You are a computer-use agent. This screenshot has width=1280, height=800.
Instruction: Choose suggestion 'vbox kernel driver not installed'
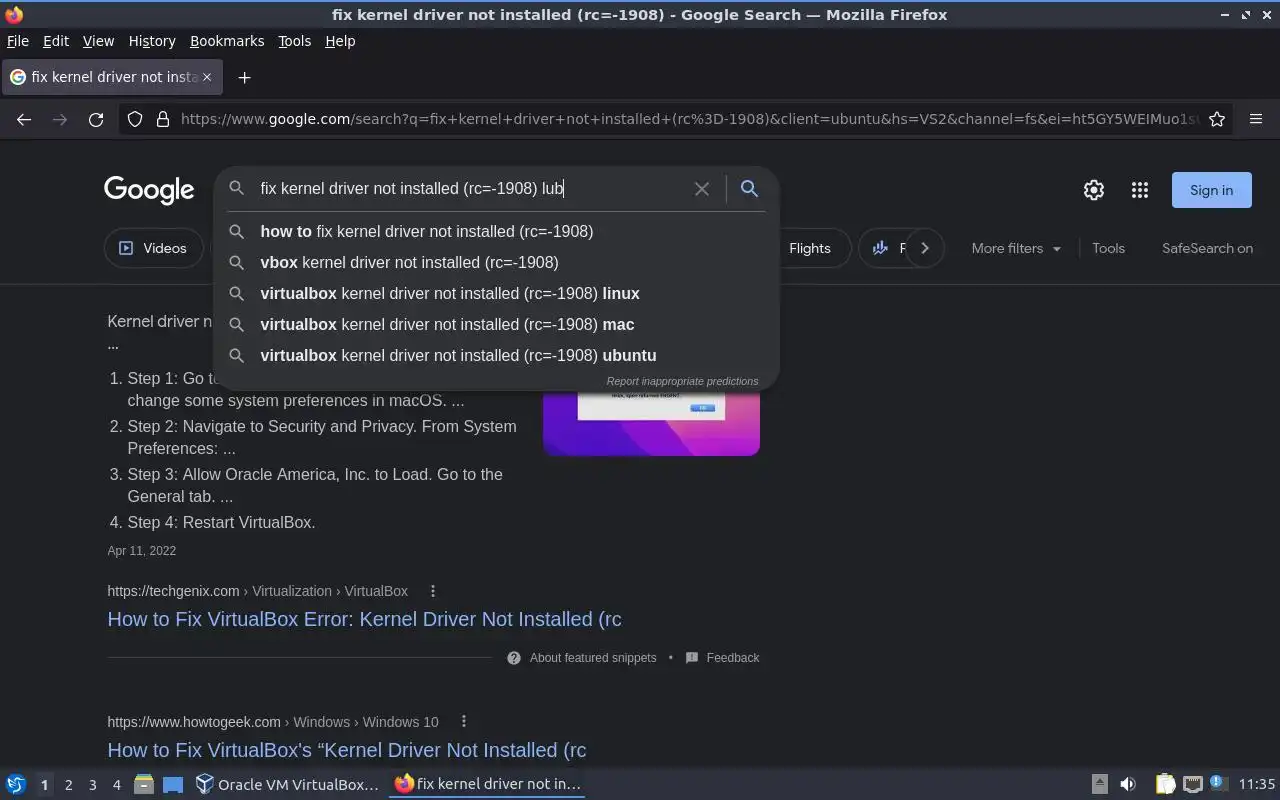pos(496,262)
